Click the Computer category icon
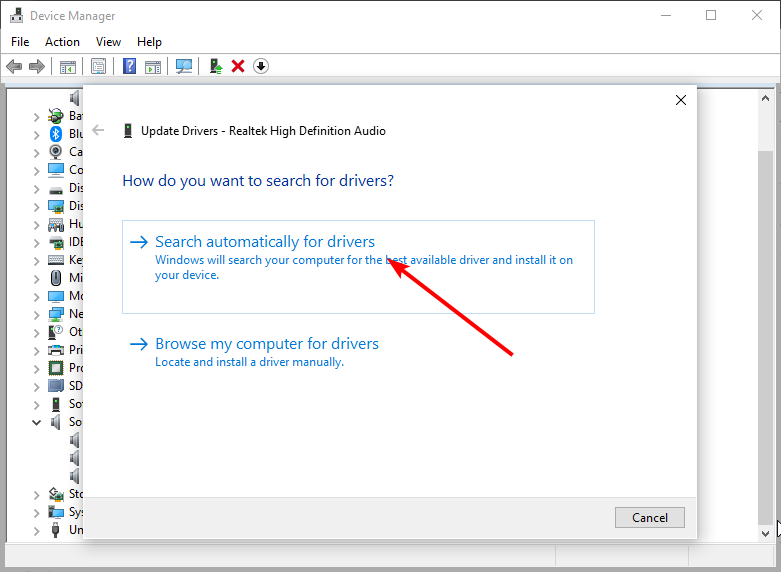 pos(56,170)
